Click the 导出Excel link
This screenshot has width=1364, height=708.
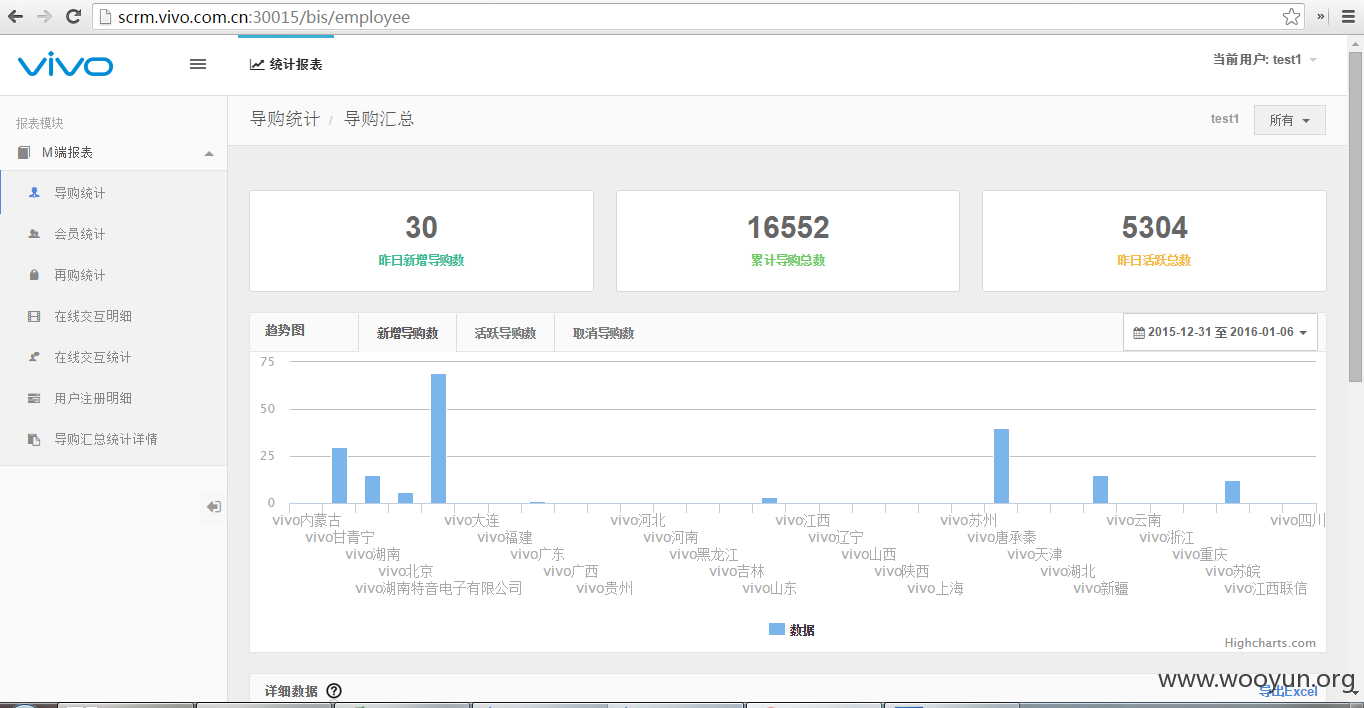click(1288, 691)
